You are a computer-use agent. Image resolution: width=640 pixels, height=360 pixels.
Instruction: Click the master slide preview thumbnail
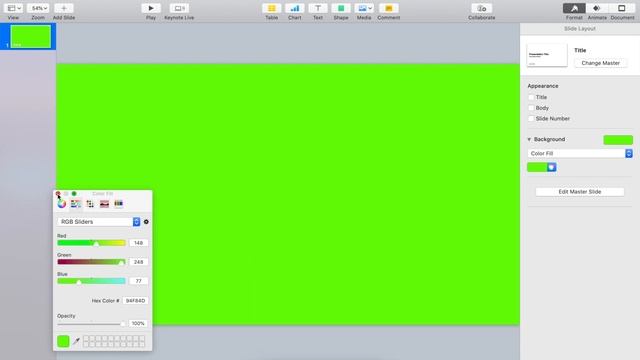click(x=547, y=55)
